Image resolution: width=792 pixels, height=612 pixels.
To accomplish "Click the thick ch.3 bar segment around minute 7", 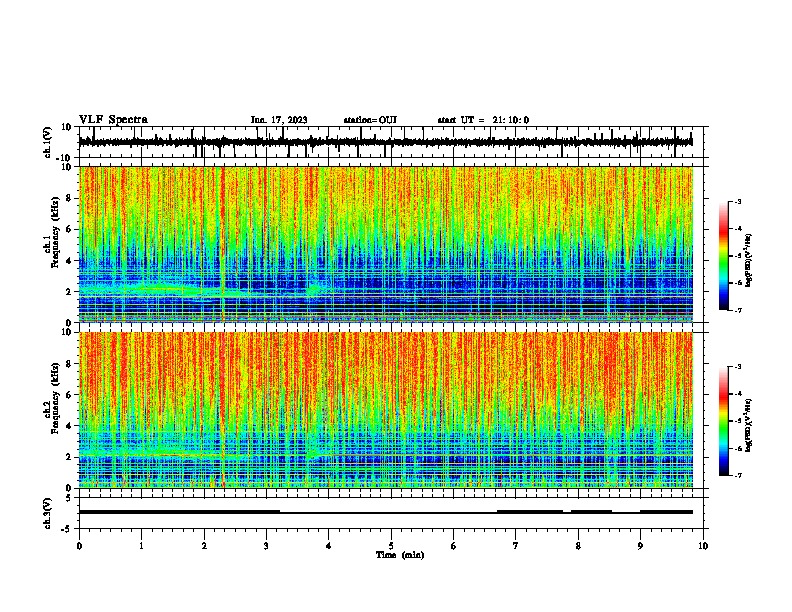I will coord(530,512).
